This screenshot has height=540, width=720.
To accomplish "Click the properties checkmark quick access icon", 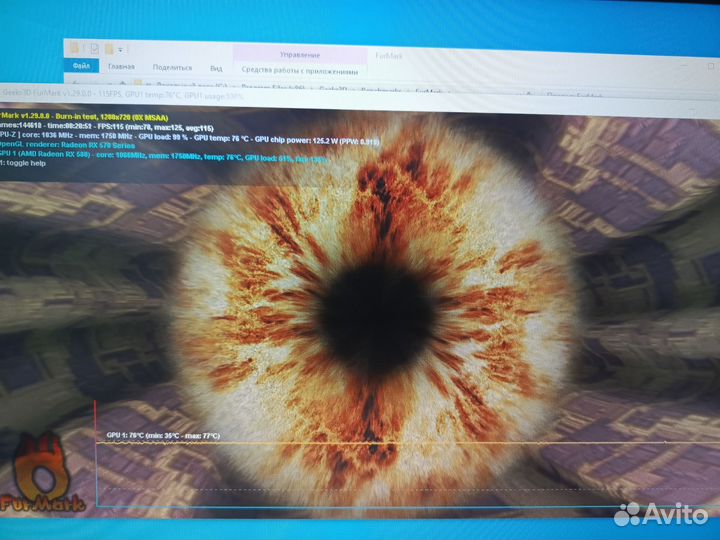I will pos(95,48).
